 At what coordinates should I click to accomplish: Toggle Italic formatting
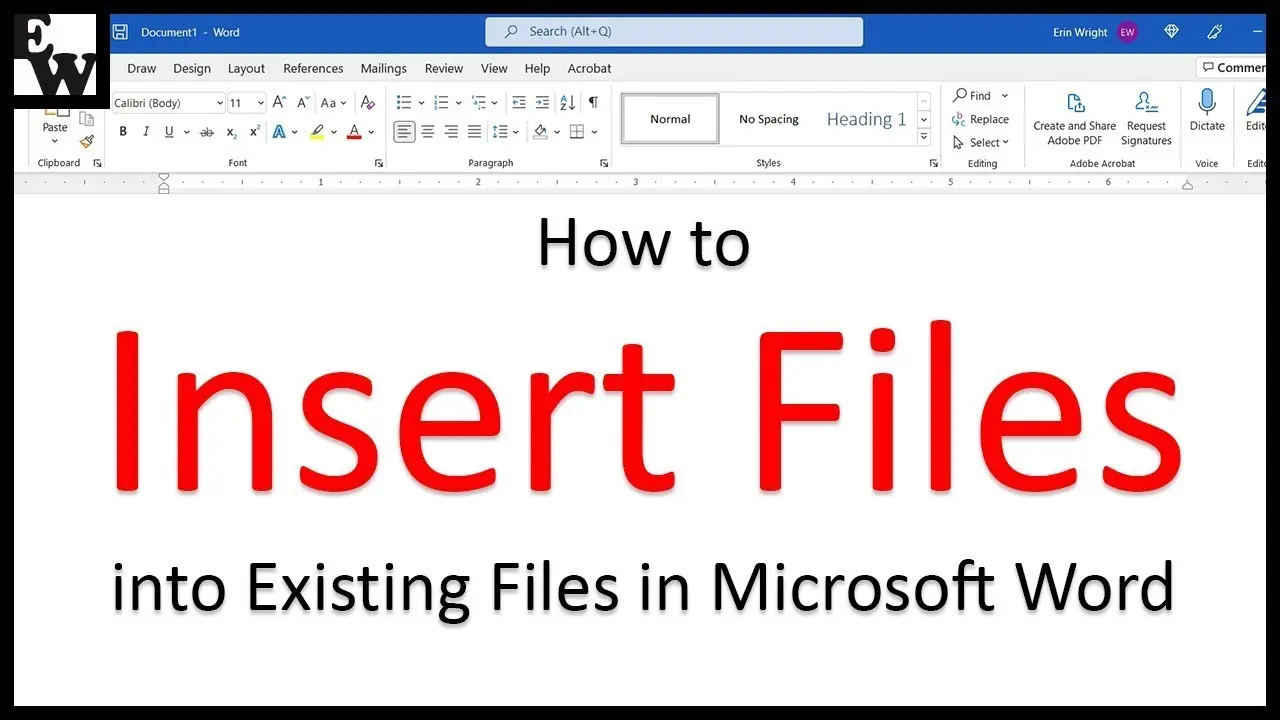pos(146,132)
